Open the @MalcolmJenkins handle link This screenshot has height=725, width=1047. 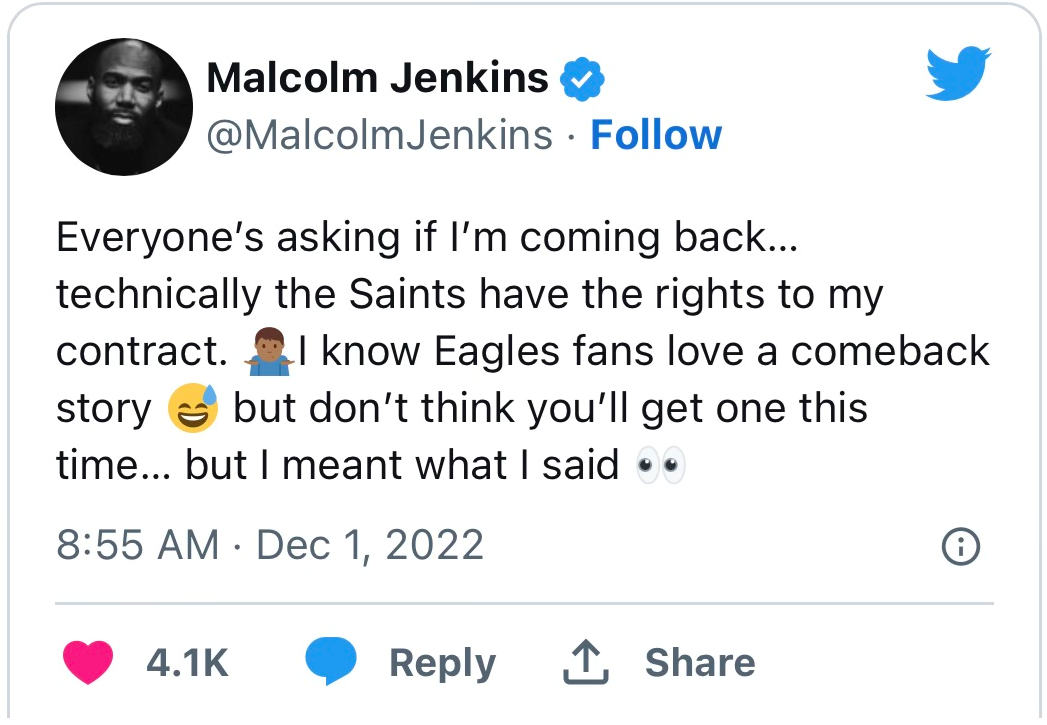[379, 135]
